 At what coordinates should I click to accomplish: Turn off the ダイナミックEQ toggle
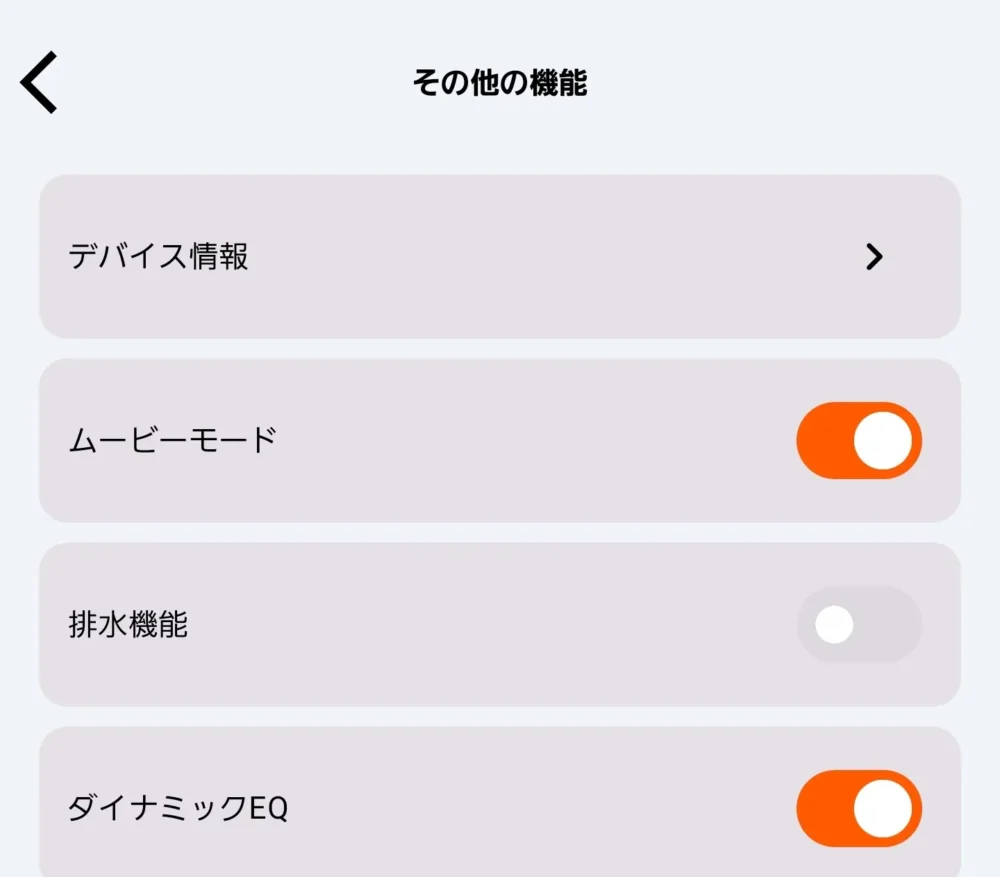pos(859,808)
